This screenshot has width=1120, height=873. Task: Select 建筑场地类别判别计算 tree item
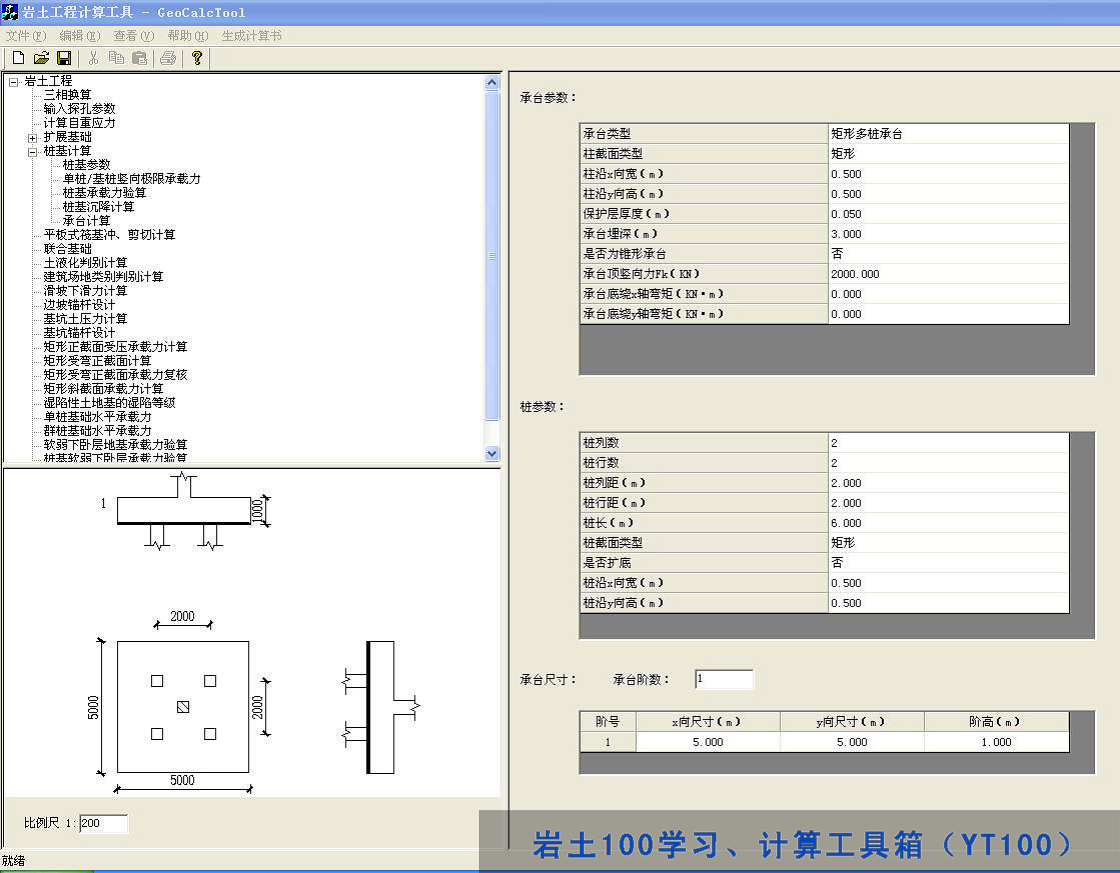[103, 277]
